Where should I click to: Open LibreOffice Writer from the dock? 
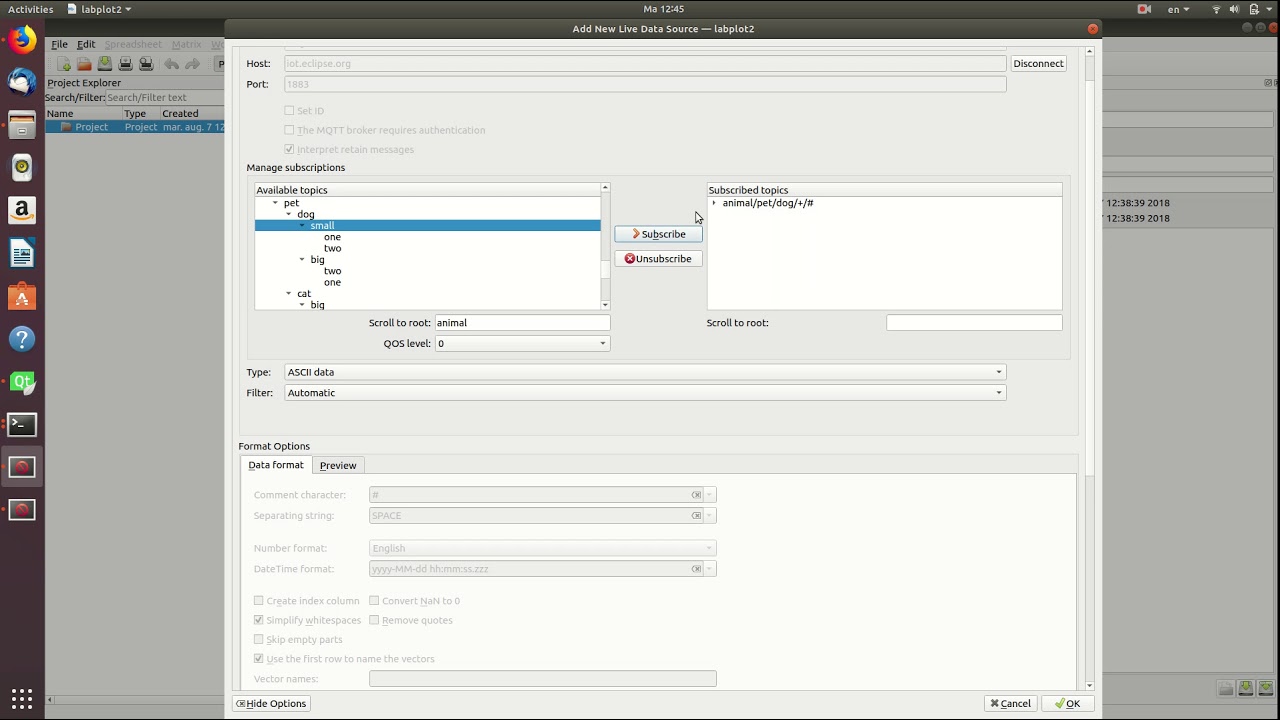click(22, 253)
